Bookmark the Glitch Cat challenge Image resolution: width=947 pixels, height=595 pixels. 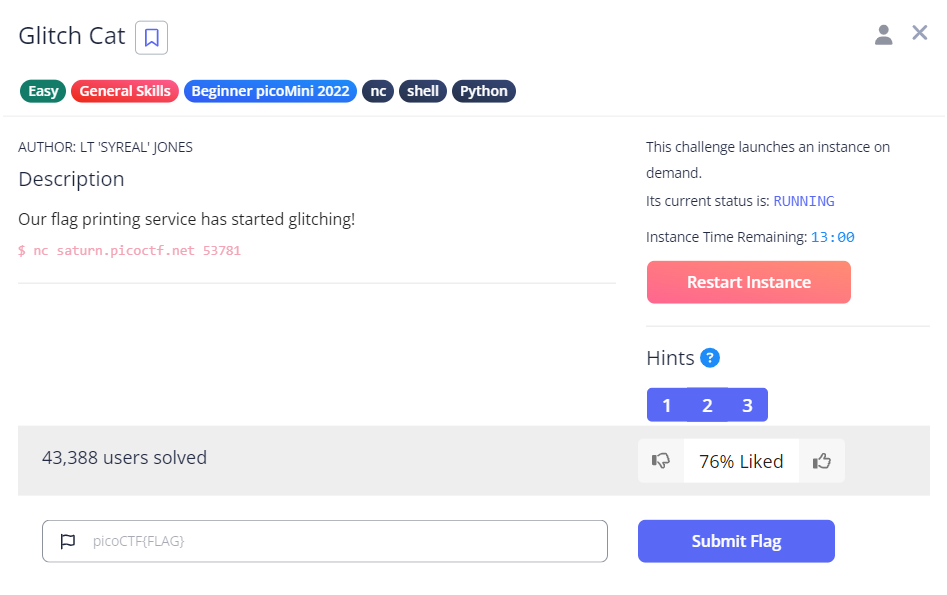coord(151,38)
